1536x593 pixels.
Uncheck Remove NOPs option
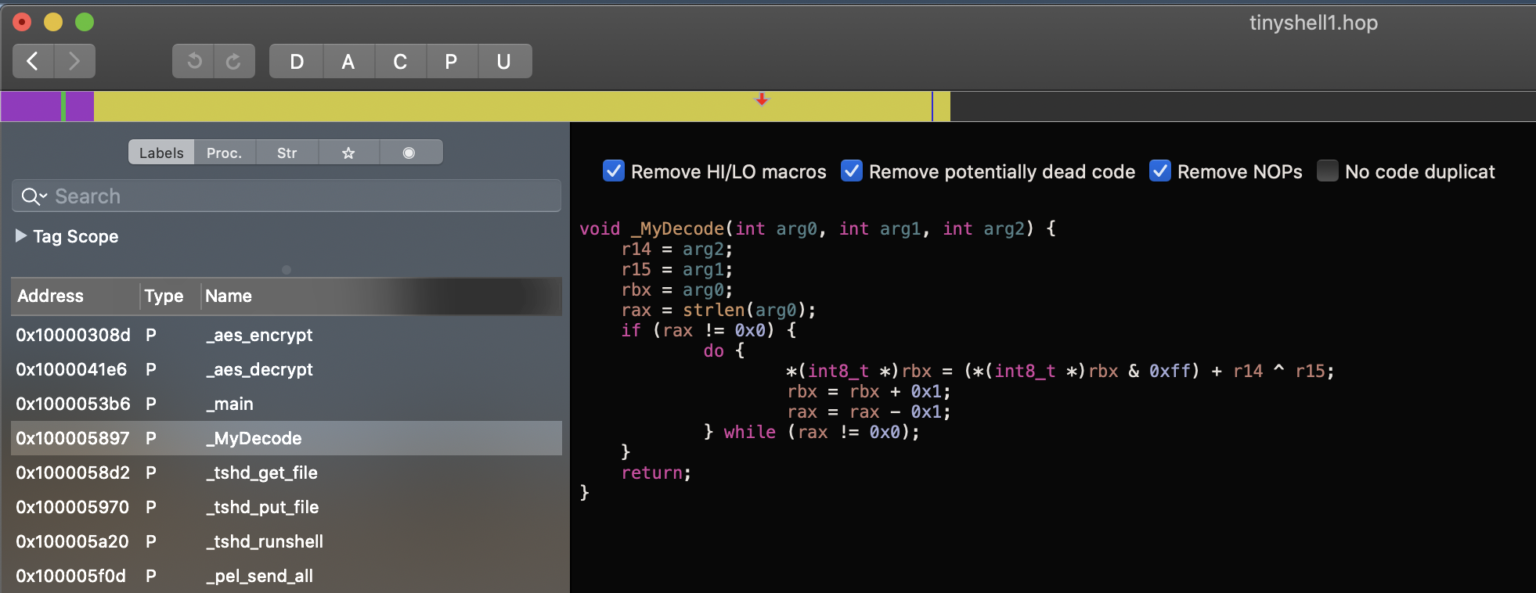click(1160, 171)
